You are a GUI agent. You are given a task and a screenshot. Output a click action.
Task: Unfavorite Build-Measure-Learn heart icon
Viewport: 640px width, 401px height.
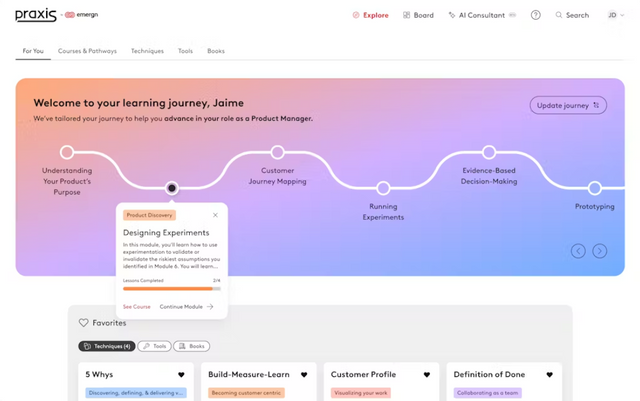pos(304,375)
